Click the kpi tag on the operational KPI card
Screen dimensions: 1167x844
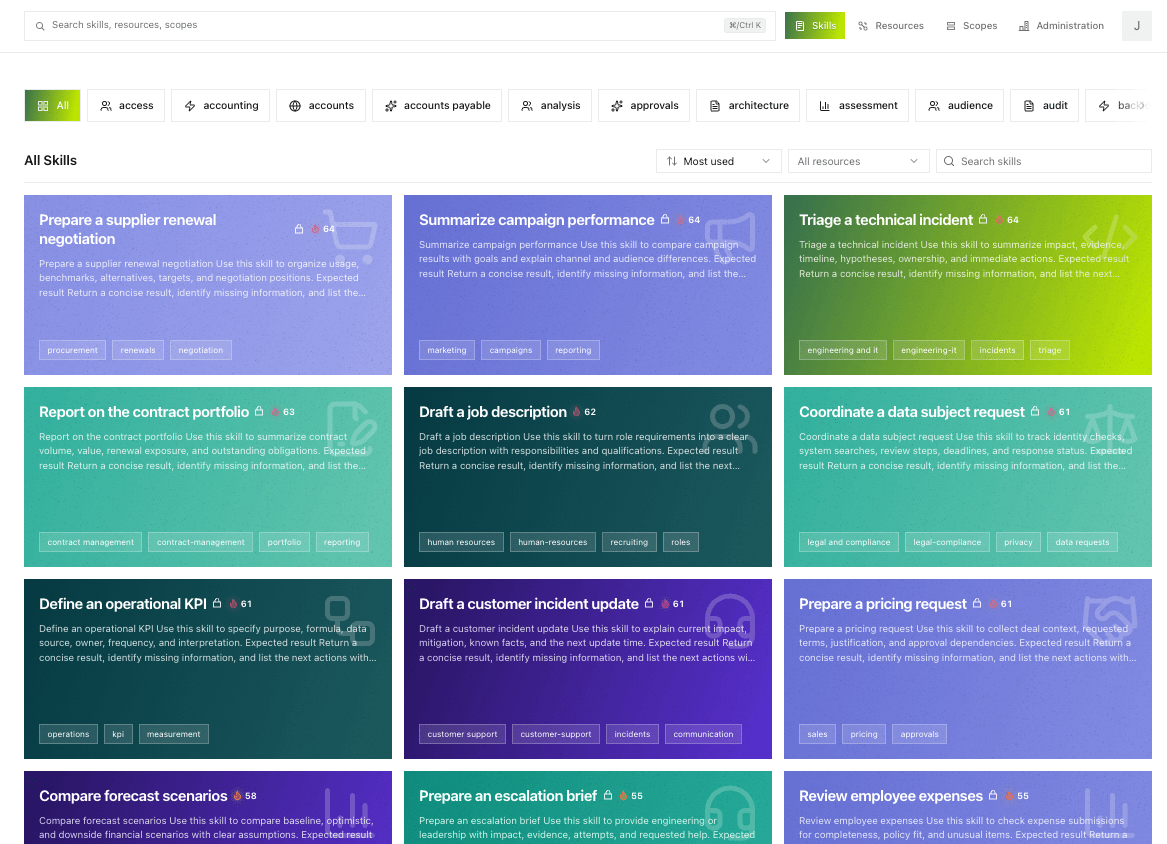click(x=118, y=735)
